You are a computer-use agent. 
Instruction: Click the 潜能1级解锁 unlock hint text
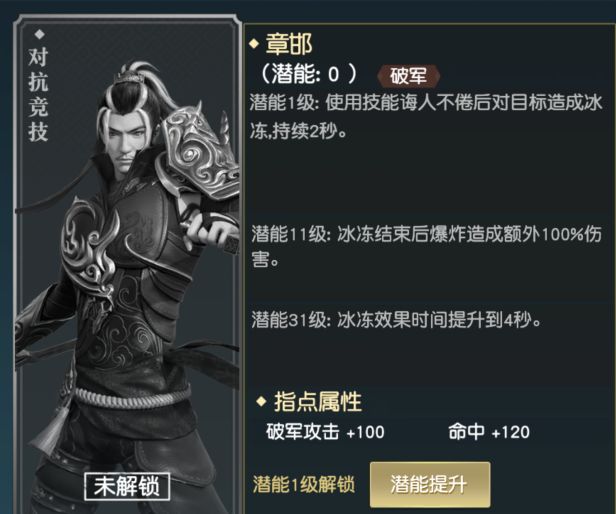point(304,485)
